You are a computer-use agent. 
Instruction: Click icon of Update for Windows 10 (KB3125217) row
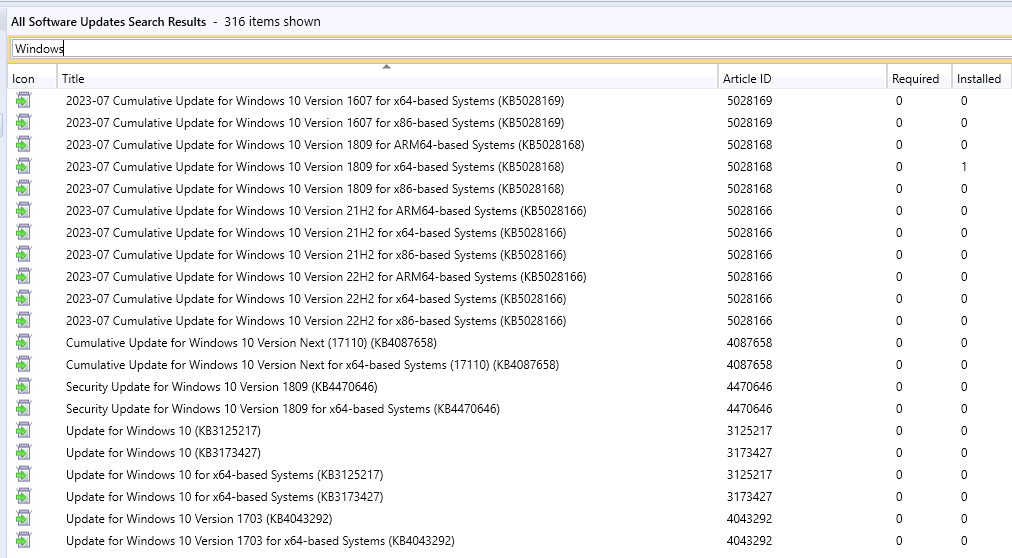(x=23, y=430)
